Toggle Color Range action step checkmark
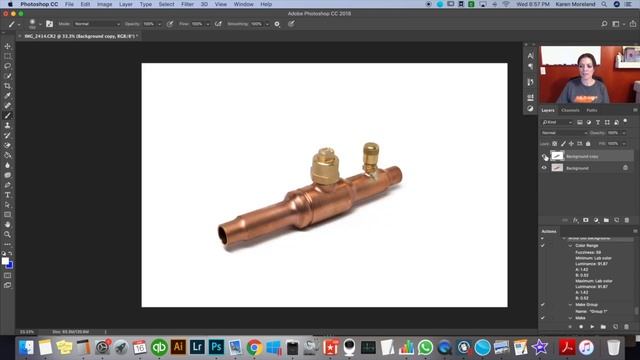Viewport: 640px width, 360px height. 542,245
